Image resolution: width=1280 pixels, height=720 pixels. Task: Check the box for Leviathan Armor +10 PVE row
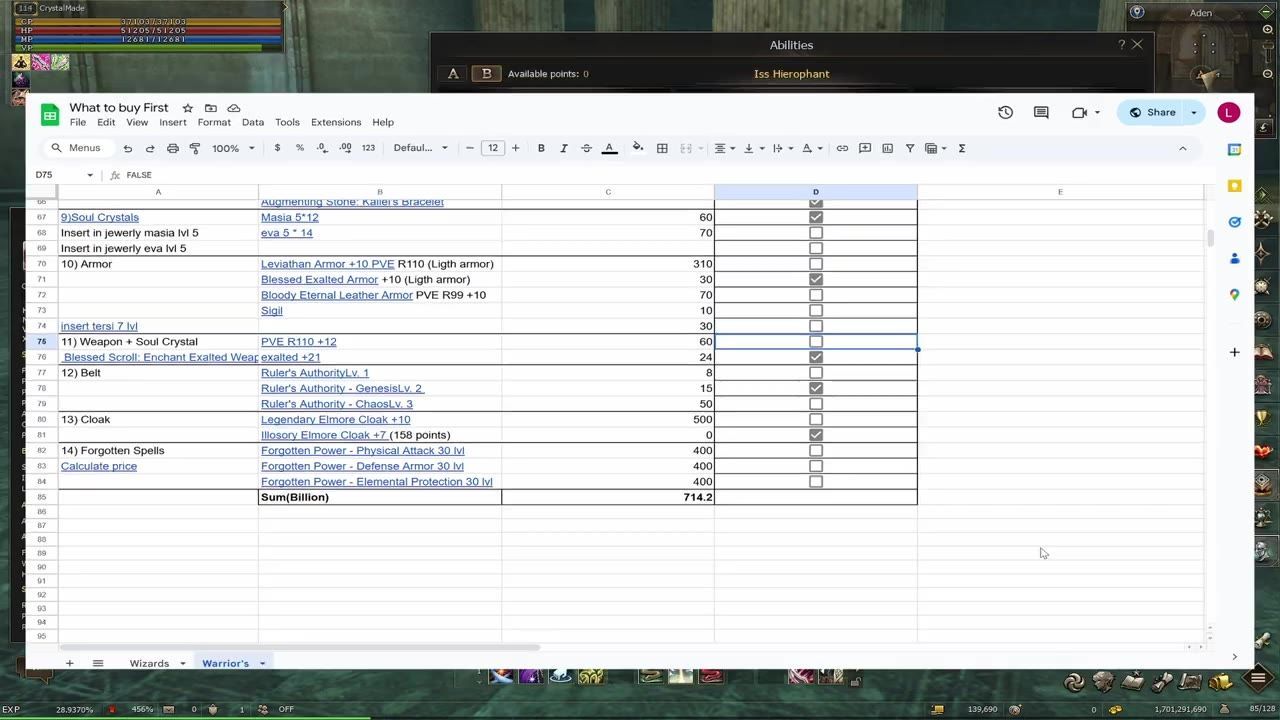[816, 264]
